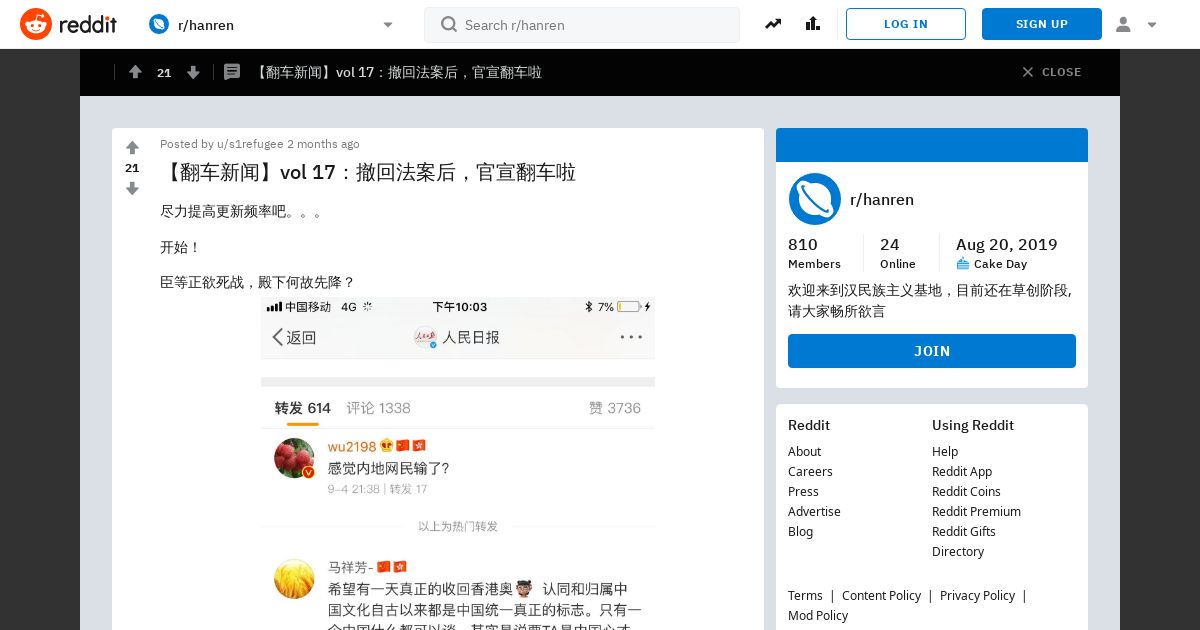Click the post type icon in header bar
This screenshot has height=630, width=1200.
click(x=232, y=72)
